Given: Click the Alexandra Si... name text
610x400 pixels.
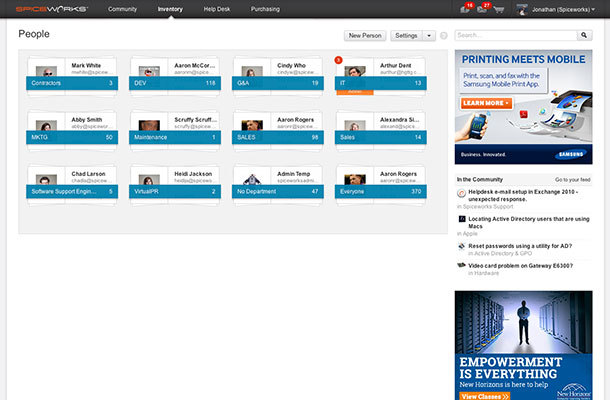Looking at the screenshot, I should [400, 120].
